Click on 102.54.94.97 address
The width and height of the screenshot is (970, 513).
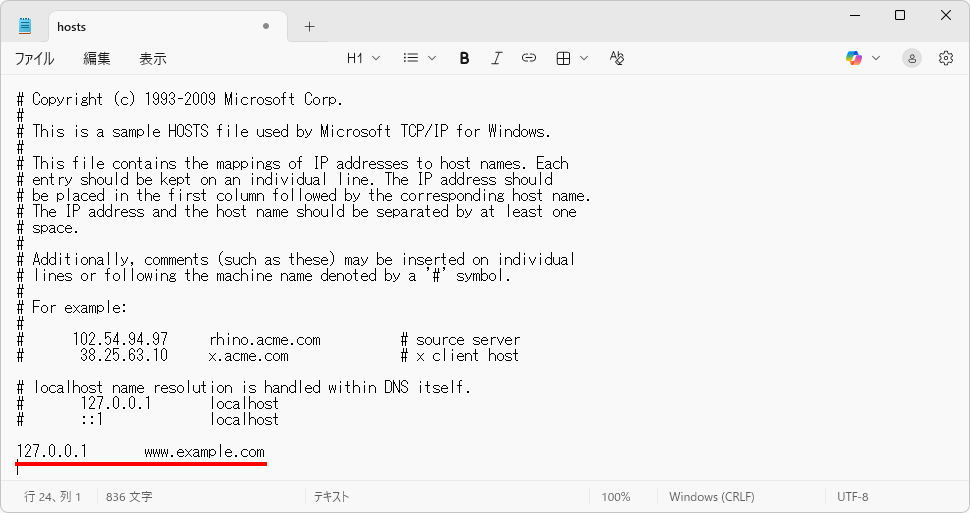120,339
